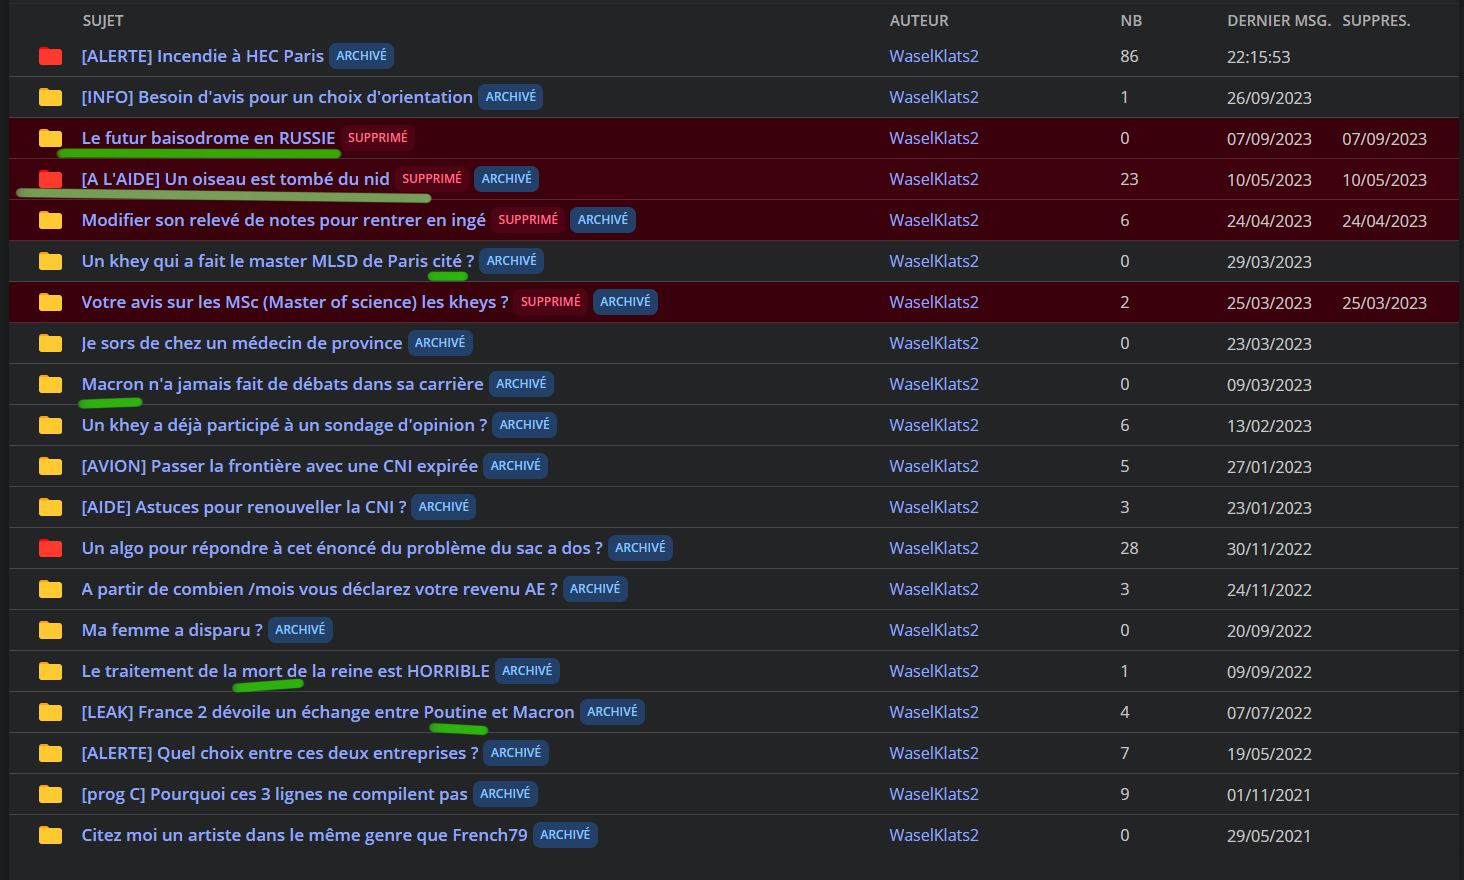The height and width of the screenshot is (880, 1464).
Task: Open topic about passing border with expired CNI
Action: [x=279, y=466]
